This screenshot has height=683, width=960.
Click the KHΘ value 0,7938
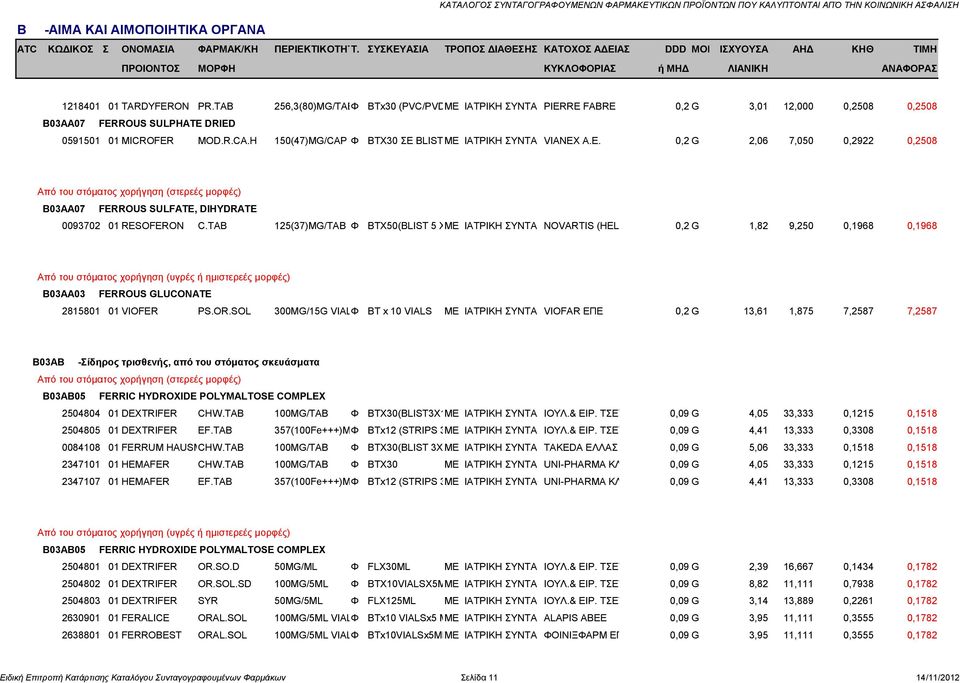(858, 584)
